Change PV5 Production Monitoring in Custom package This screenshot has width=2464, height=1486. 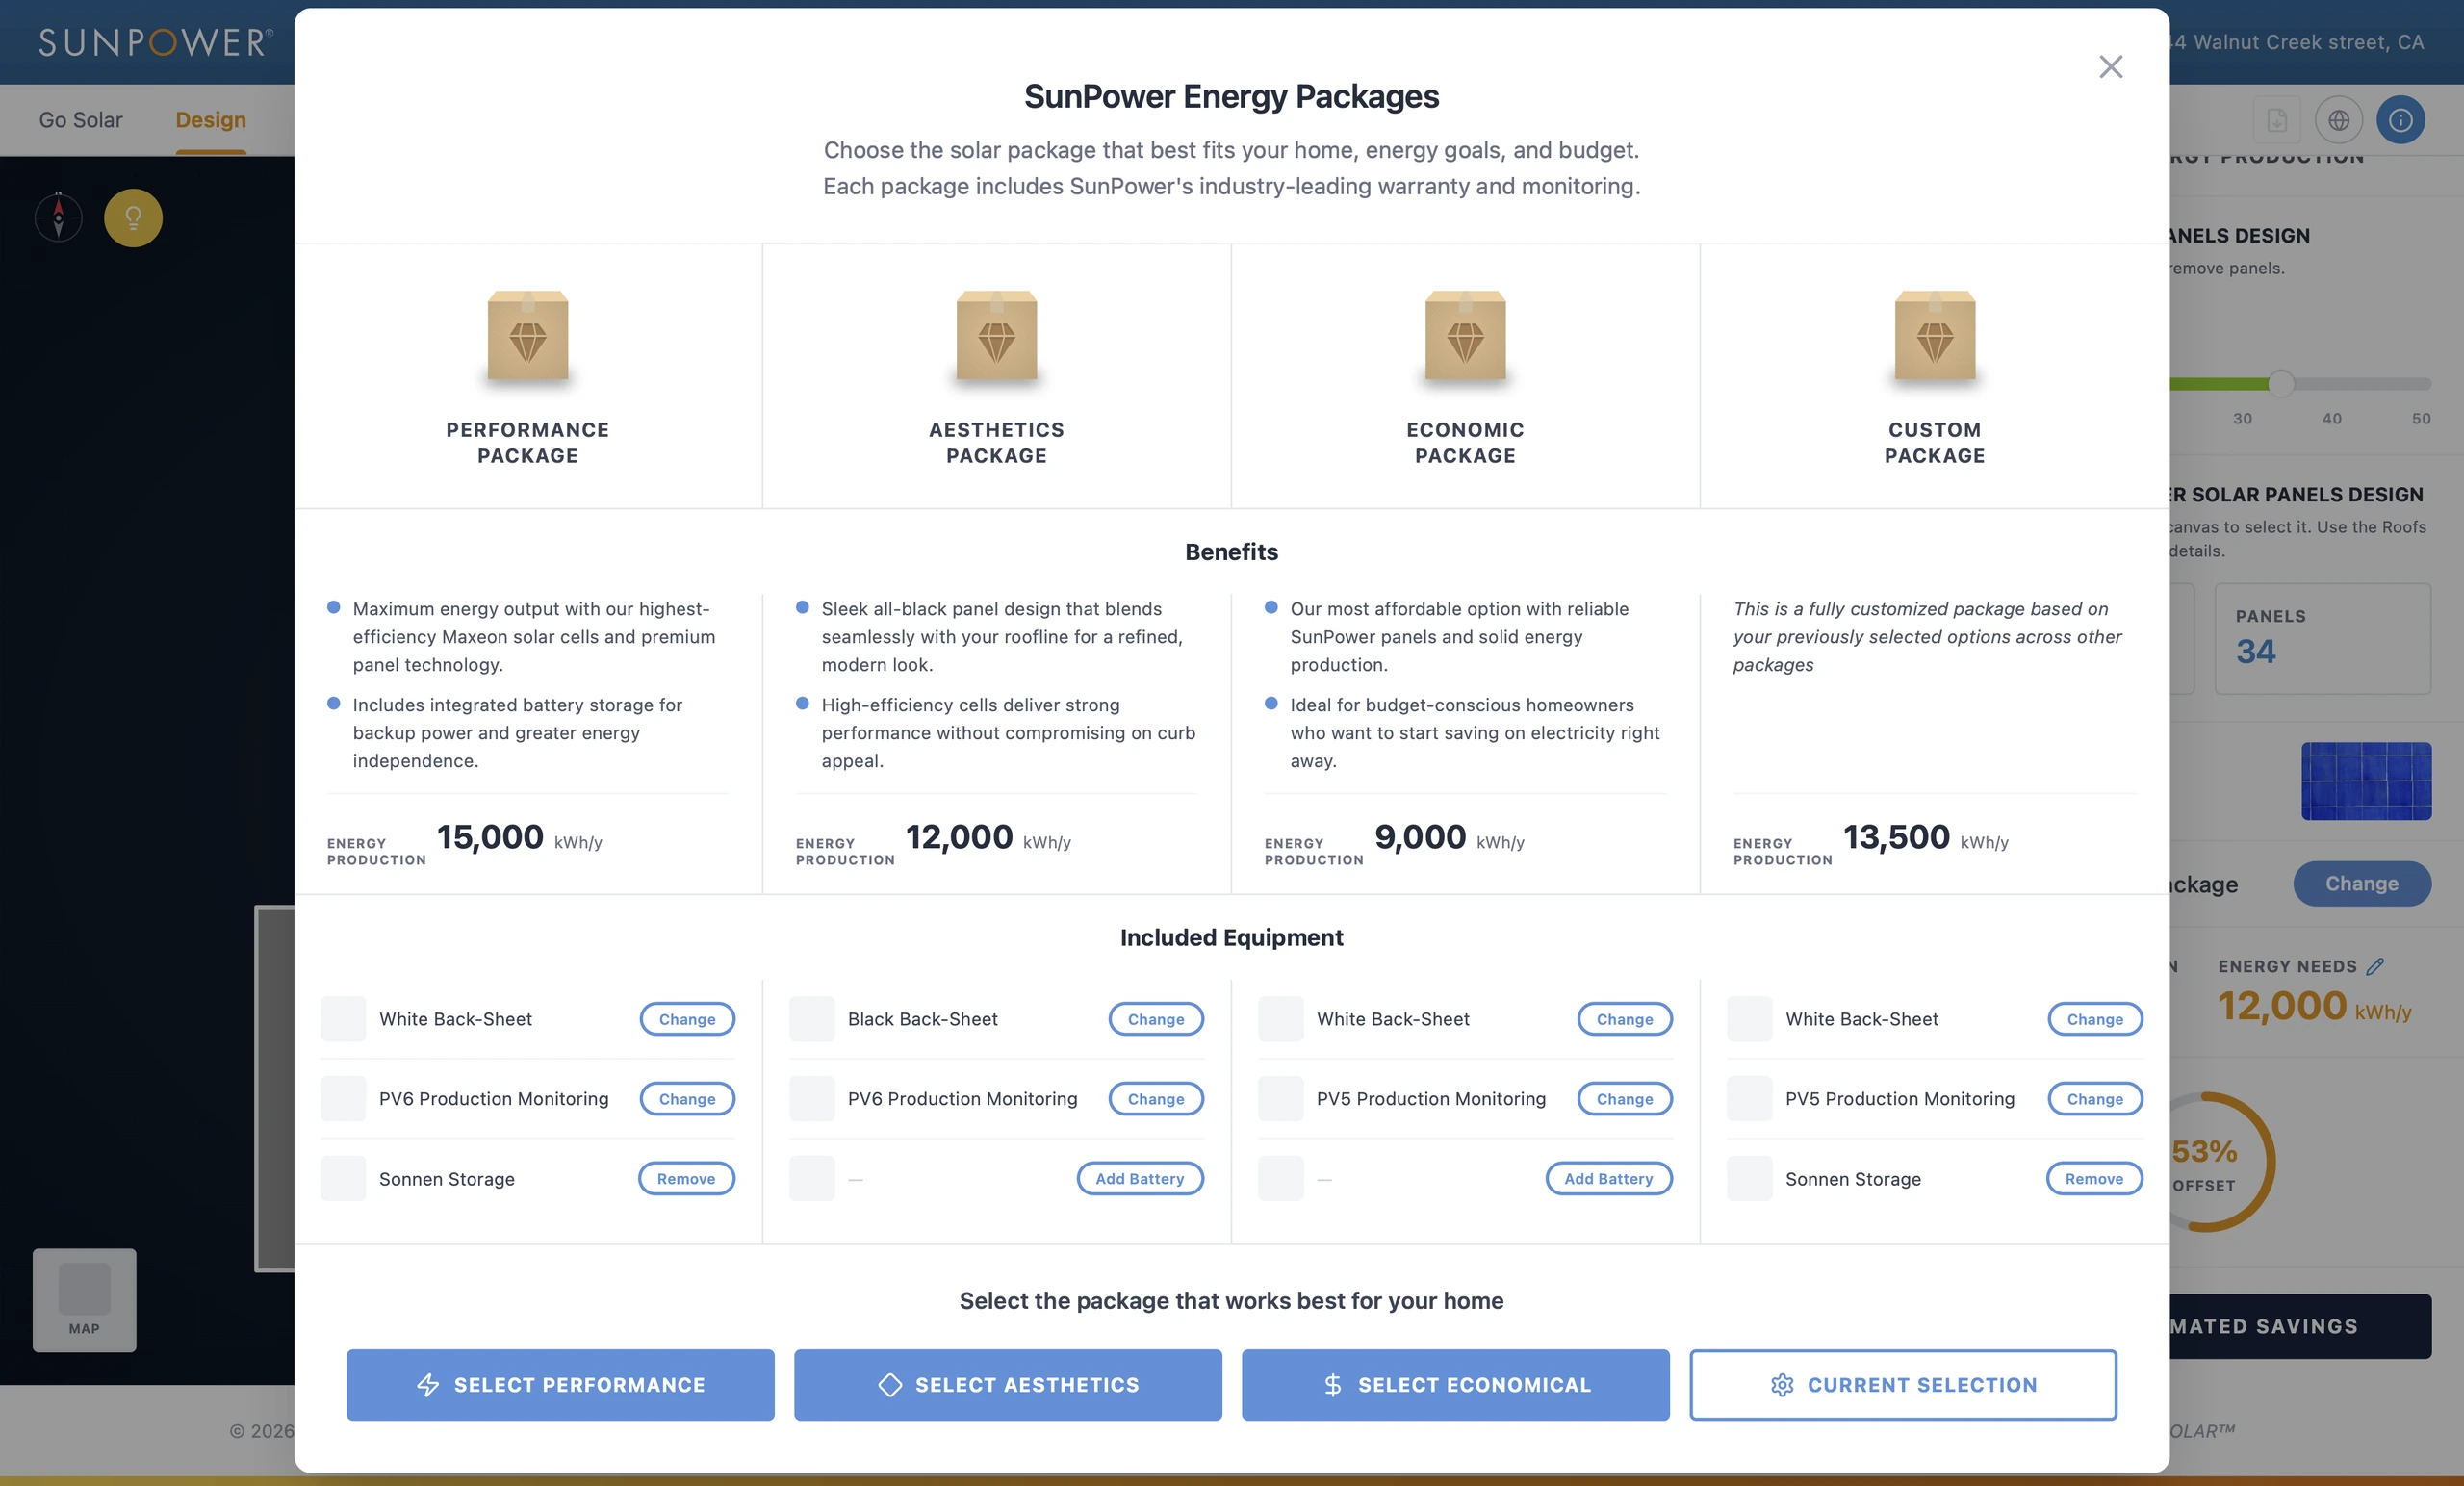[x=2095, y=1098]
